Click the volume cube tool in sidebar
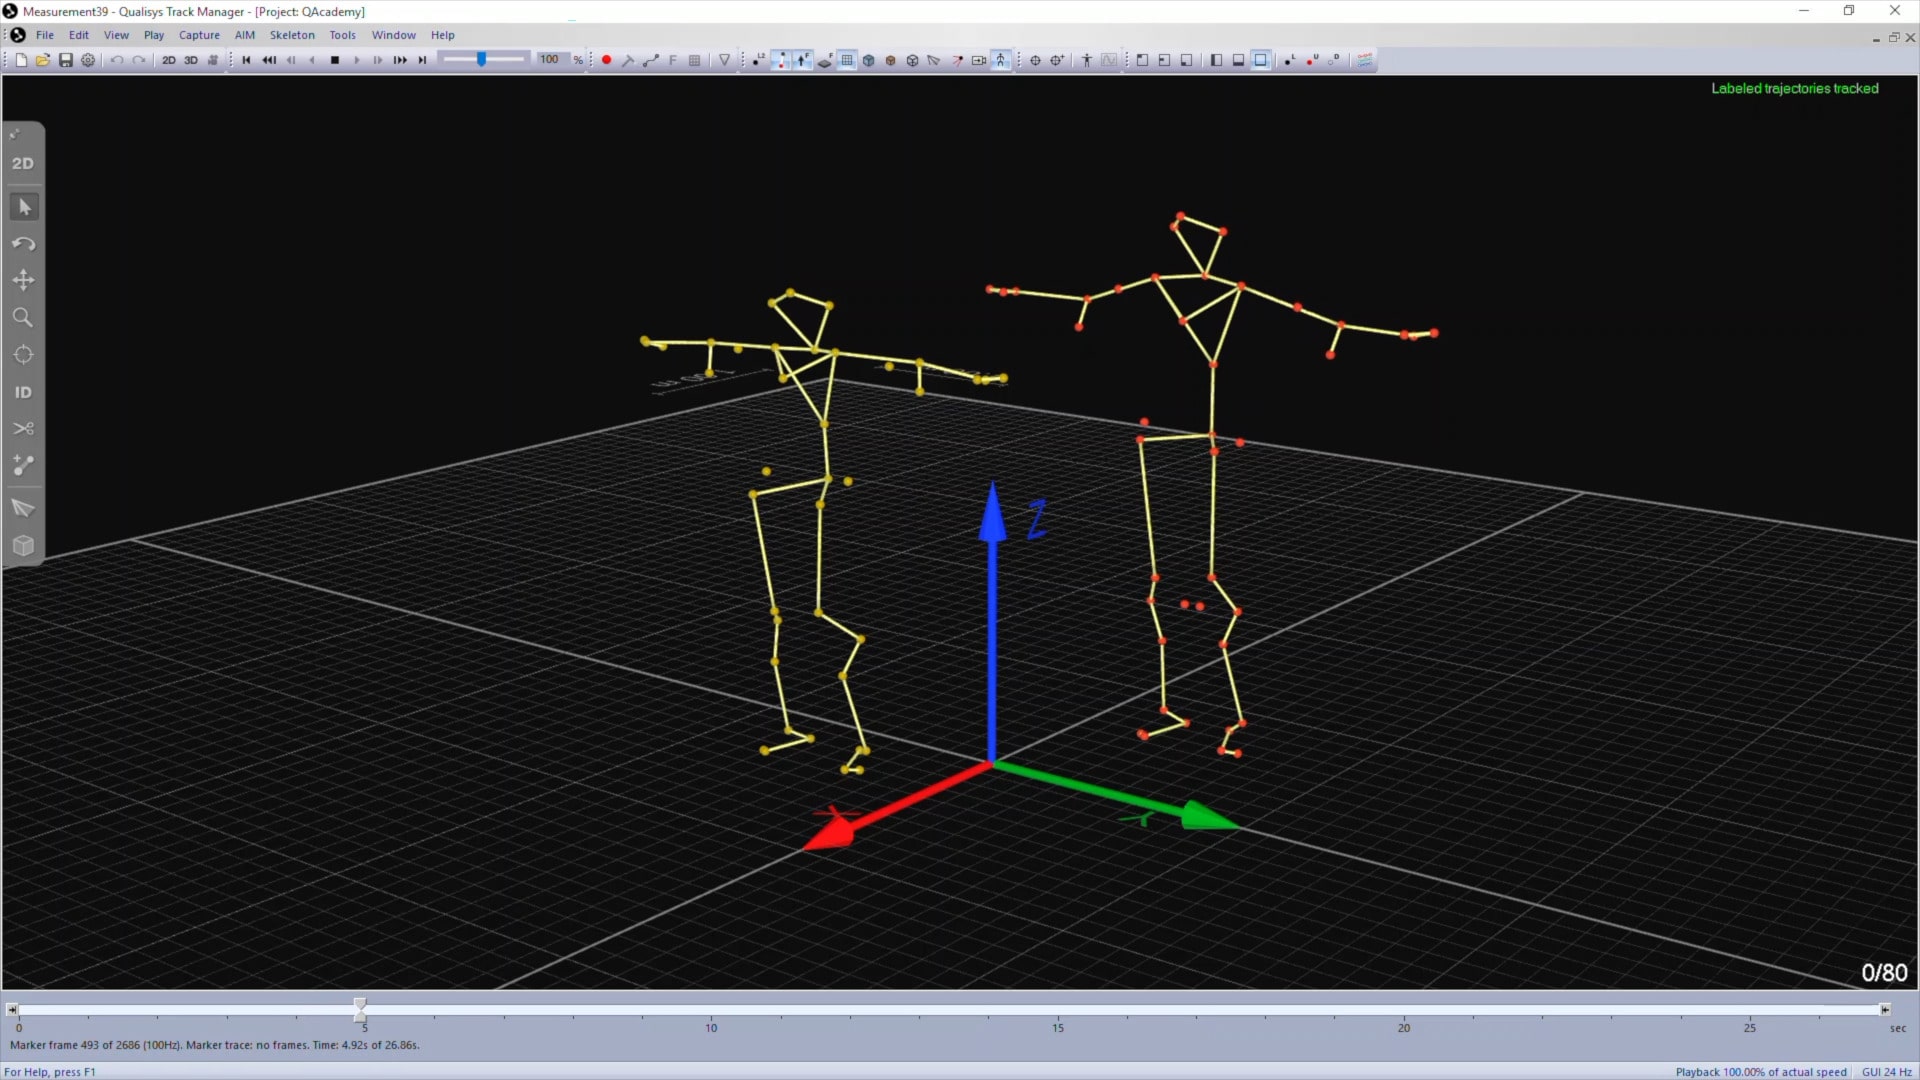 pos(24,546)
